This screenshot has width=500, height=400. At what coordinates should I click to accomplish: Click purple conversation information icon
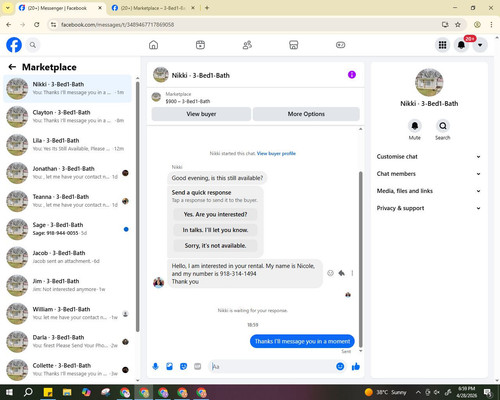(x=352, y=75)
